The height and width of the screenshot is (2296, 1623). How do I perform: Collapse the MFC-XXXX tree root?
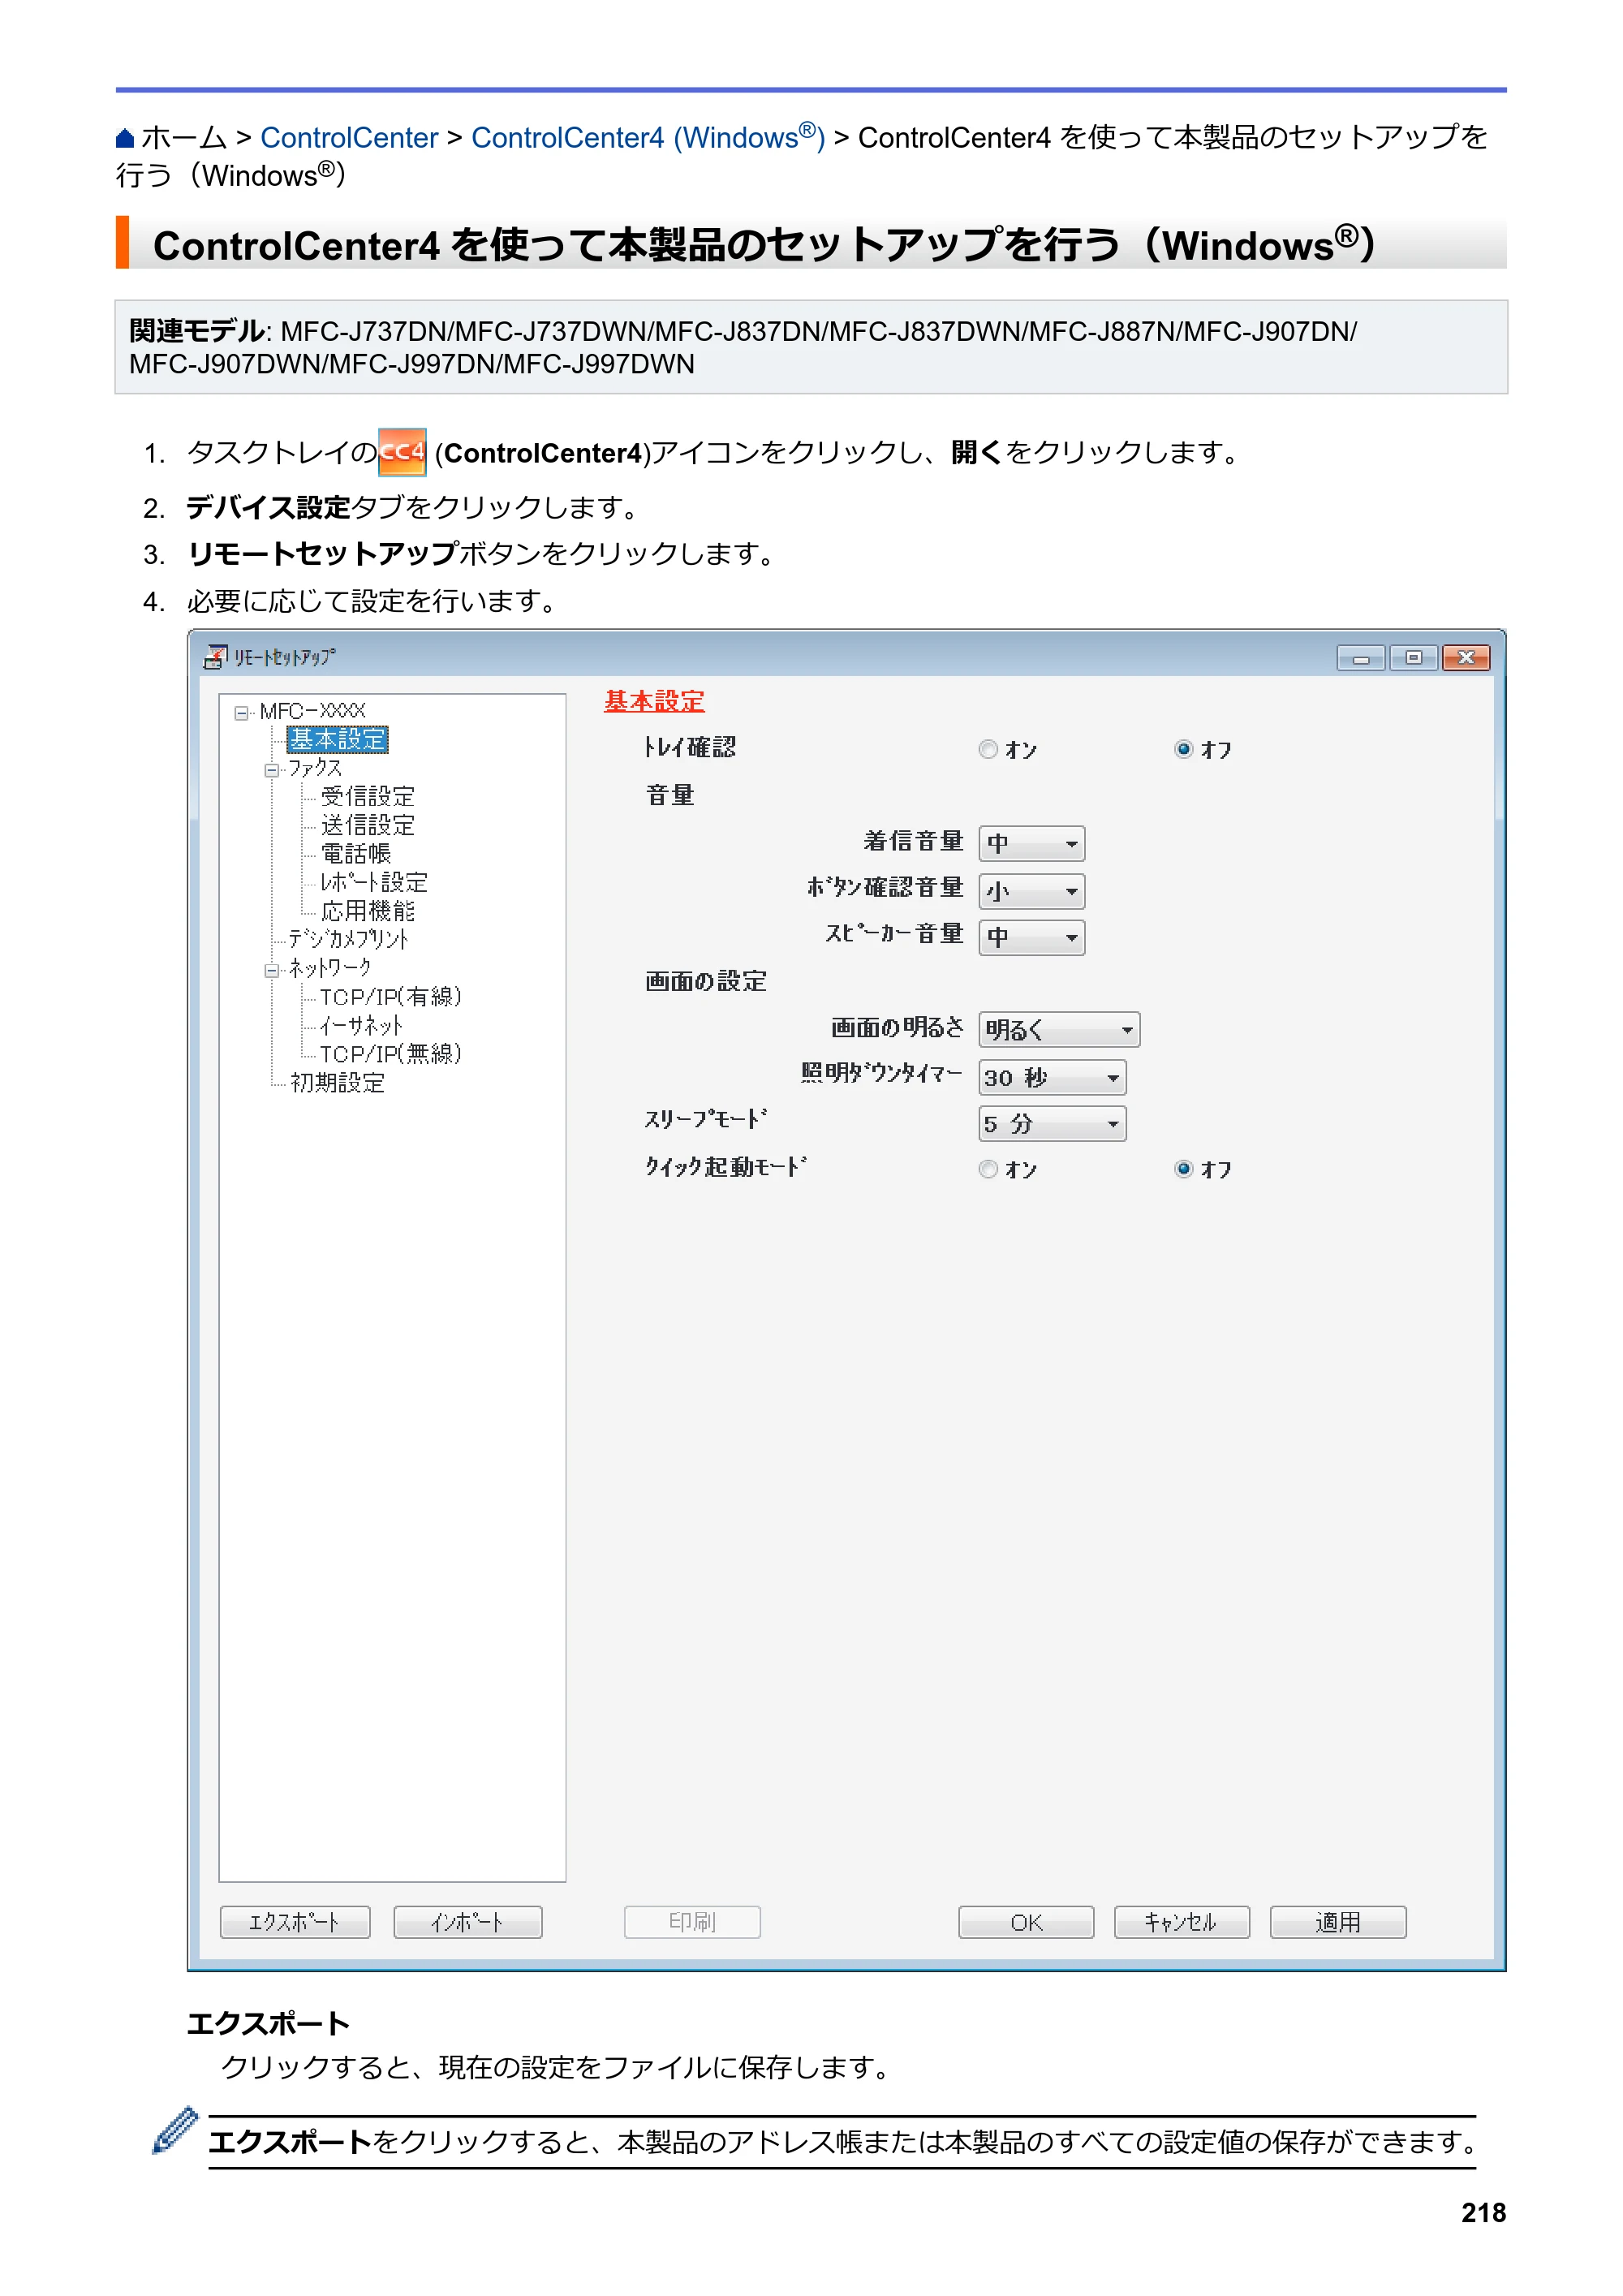pos(241,713)
